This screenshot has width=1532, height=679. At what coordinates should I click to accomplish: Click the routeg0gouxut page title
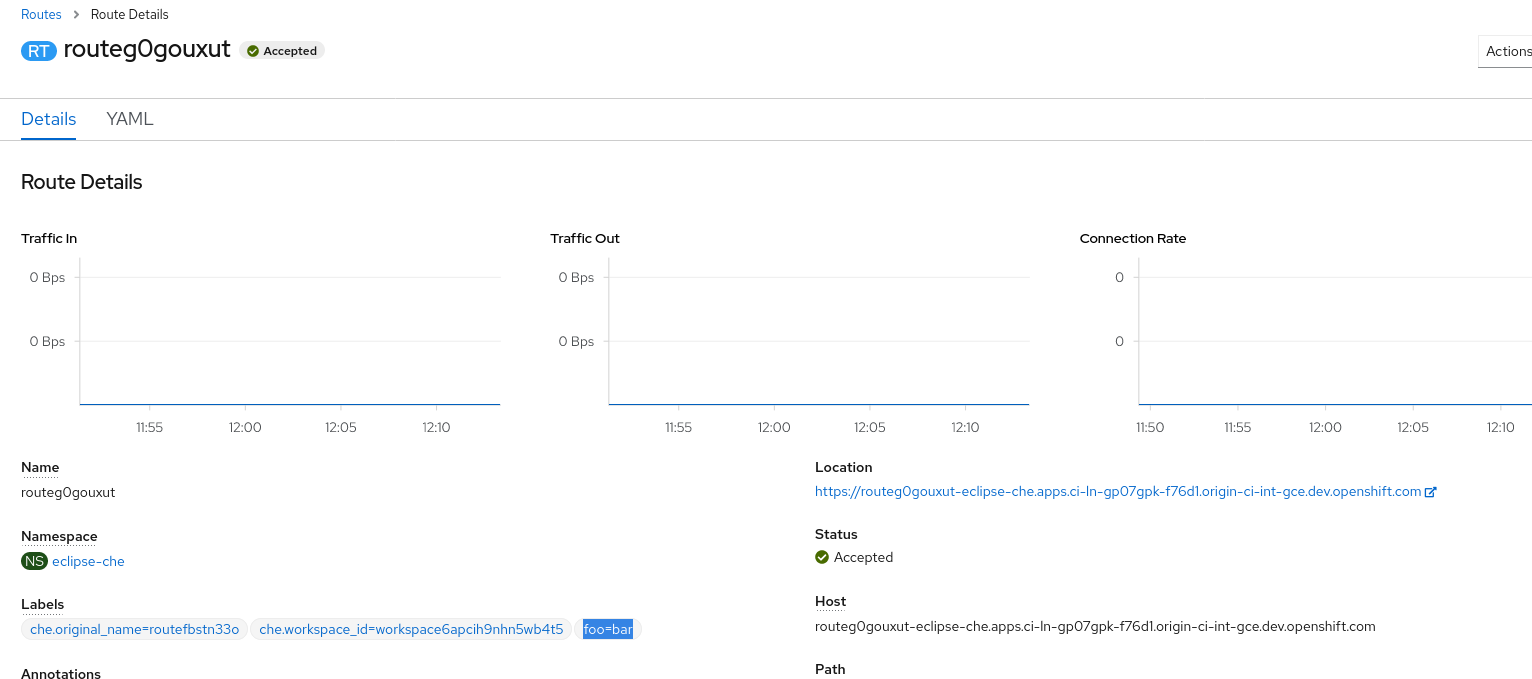pyautogui.click(x=147, y=49)
